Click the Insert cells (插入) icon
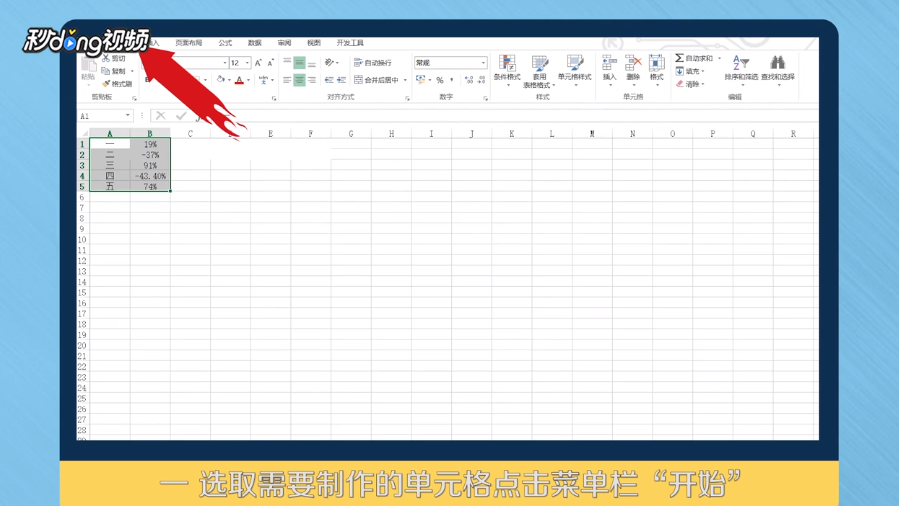The height and width of the screenshot is (506, 899). 609,63
